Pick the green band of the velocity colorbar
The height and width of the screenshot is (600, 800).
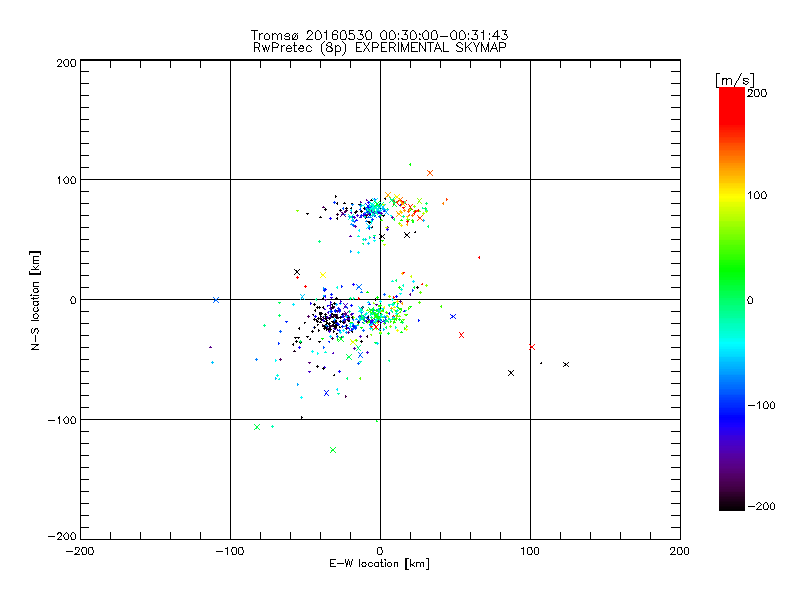732,270
